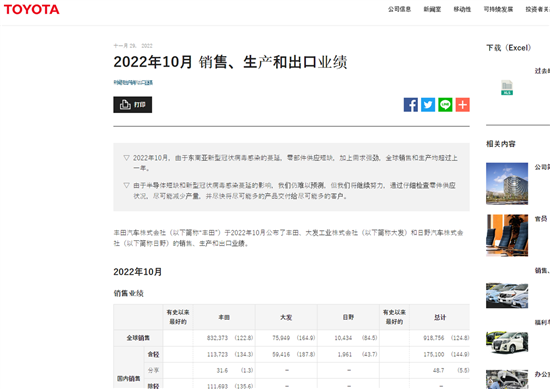Open the company headquarters building thumbnail
The height and width of the screenshot is (389, 550).
507,183
